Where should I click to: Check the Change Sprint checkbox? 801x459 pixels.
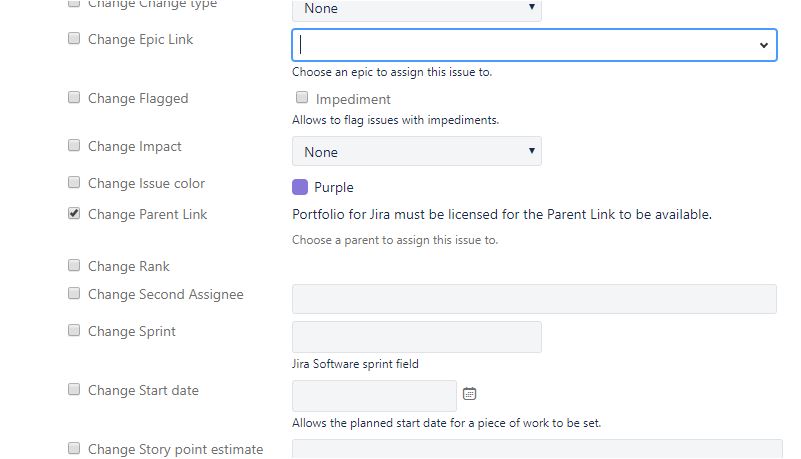(x=74, y=330)
